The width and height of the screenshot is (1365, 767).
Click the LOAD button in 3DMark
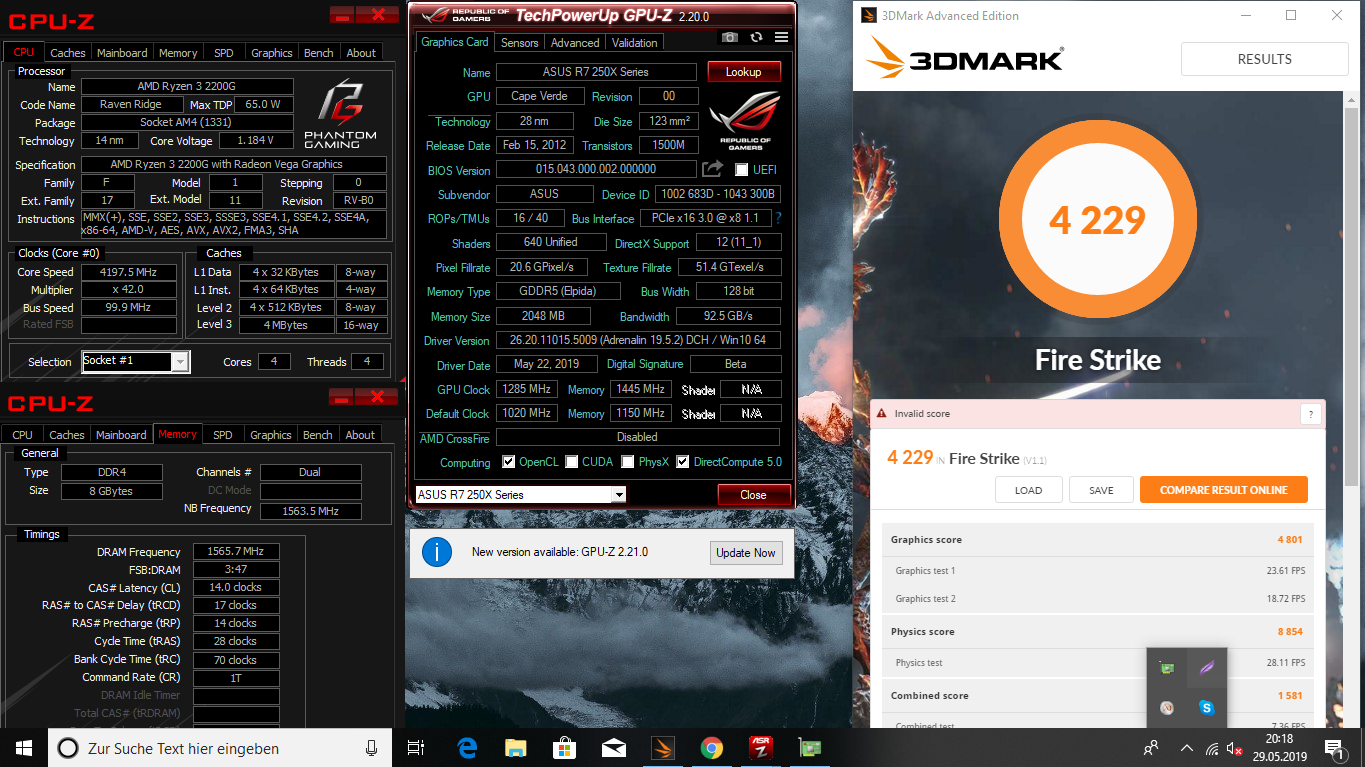[1028, 490]
